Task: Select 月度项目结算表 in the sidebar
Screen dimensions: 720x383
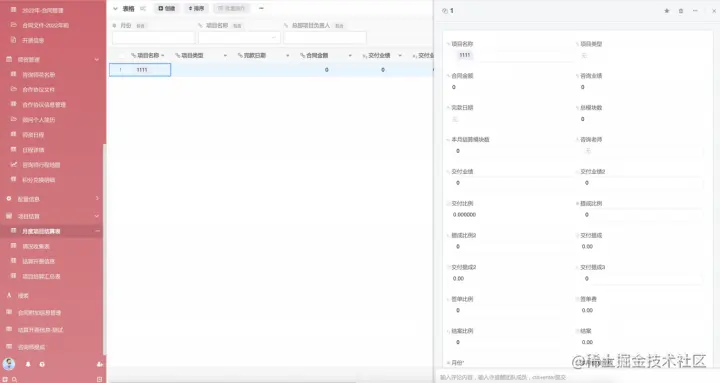Action: [x=41, y=231]
